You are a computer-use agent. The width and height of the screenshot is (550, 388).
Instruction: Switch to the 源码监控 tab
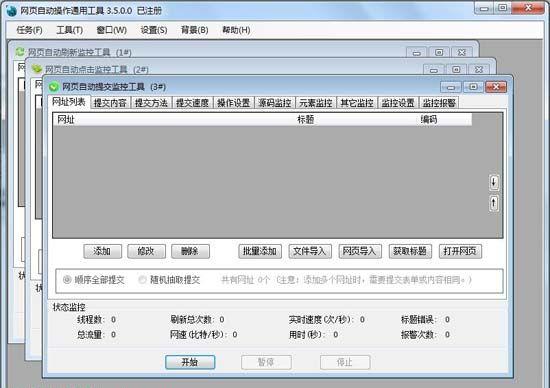(275, 103)
